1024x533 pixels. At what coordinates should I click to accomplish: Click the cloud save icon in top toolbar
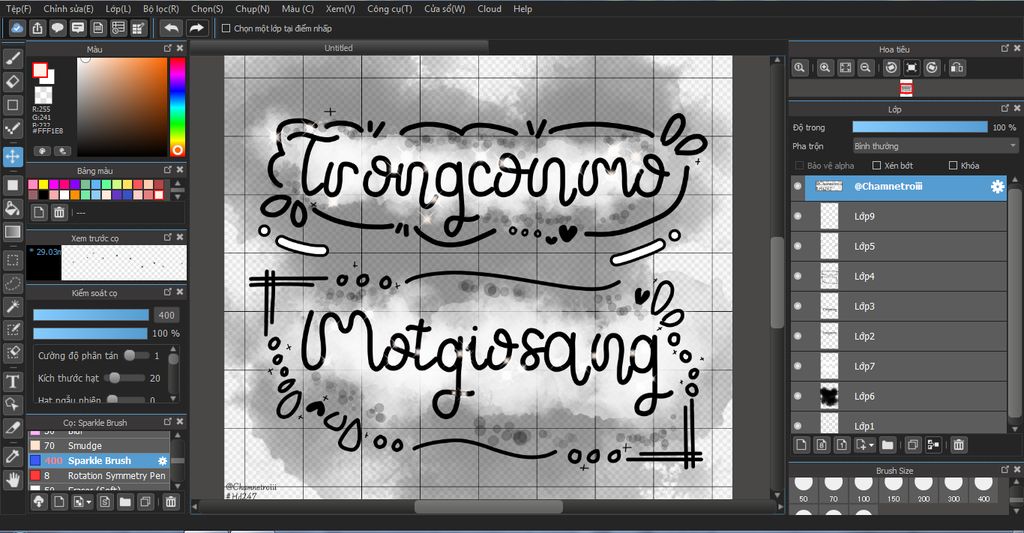(17, 28)
